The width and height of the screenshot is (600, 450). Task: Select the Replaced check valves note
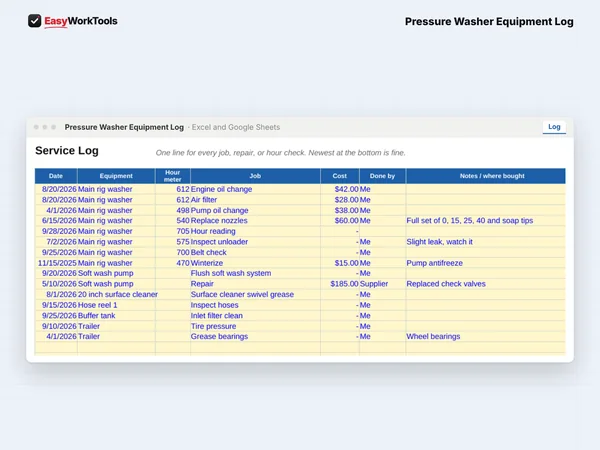(x=486, y=284)
